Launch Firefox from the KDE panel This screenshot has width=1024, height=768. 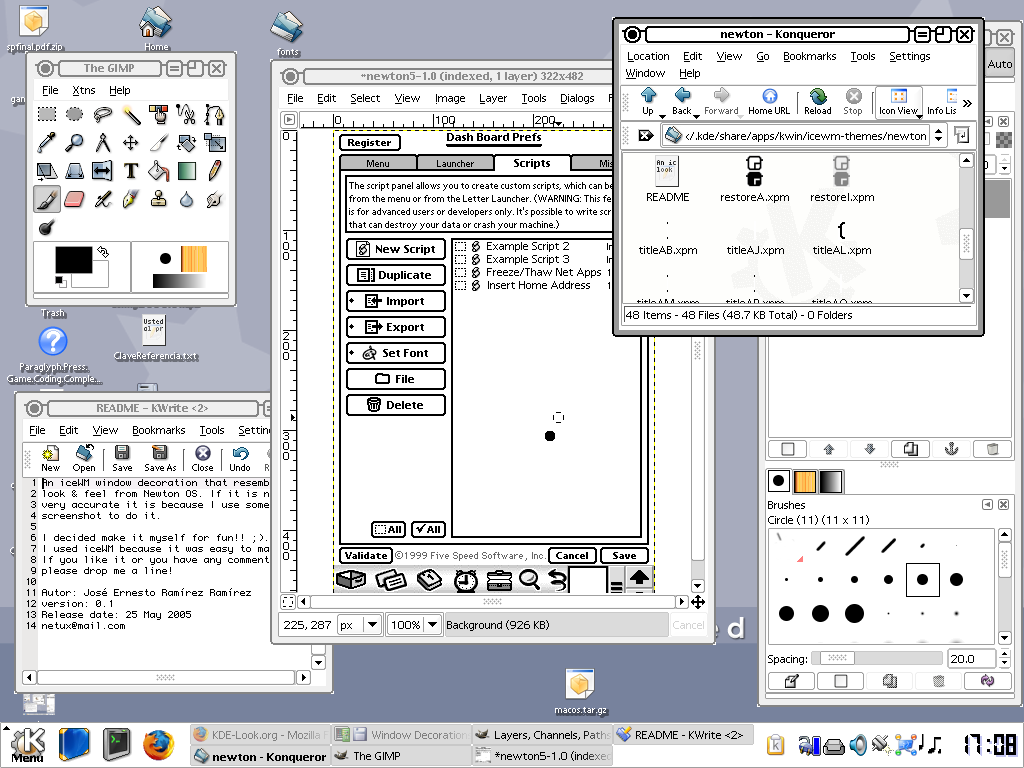(x=158, y=745)
